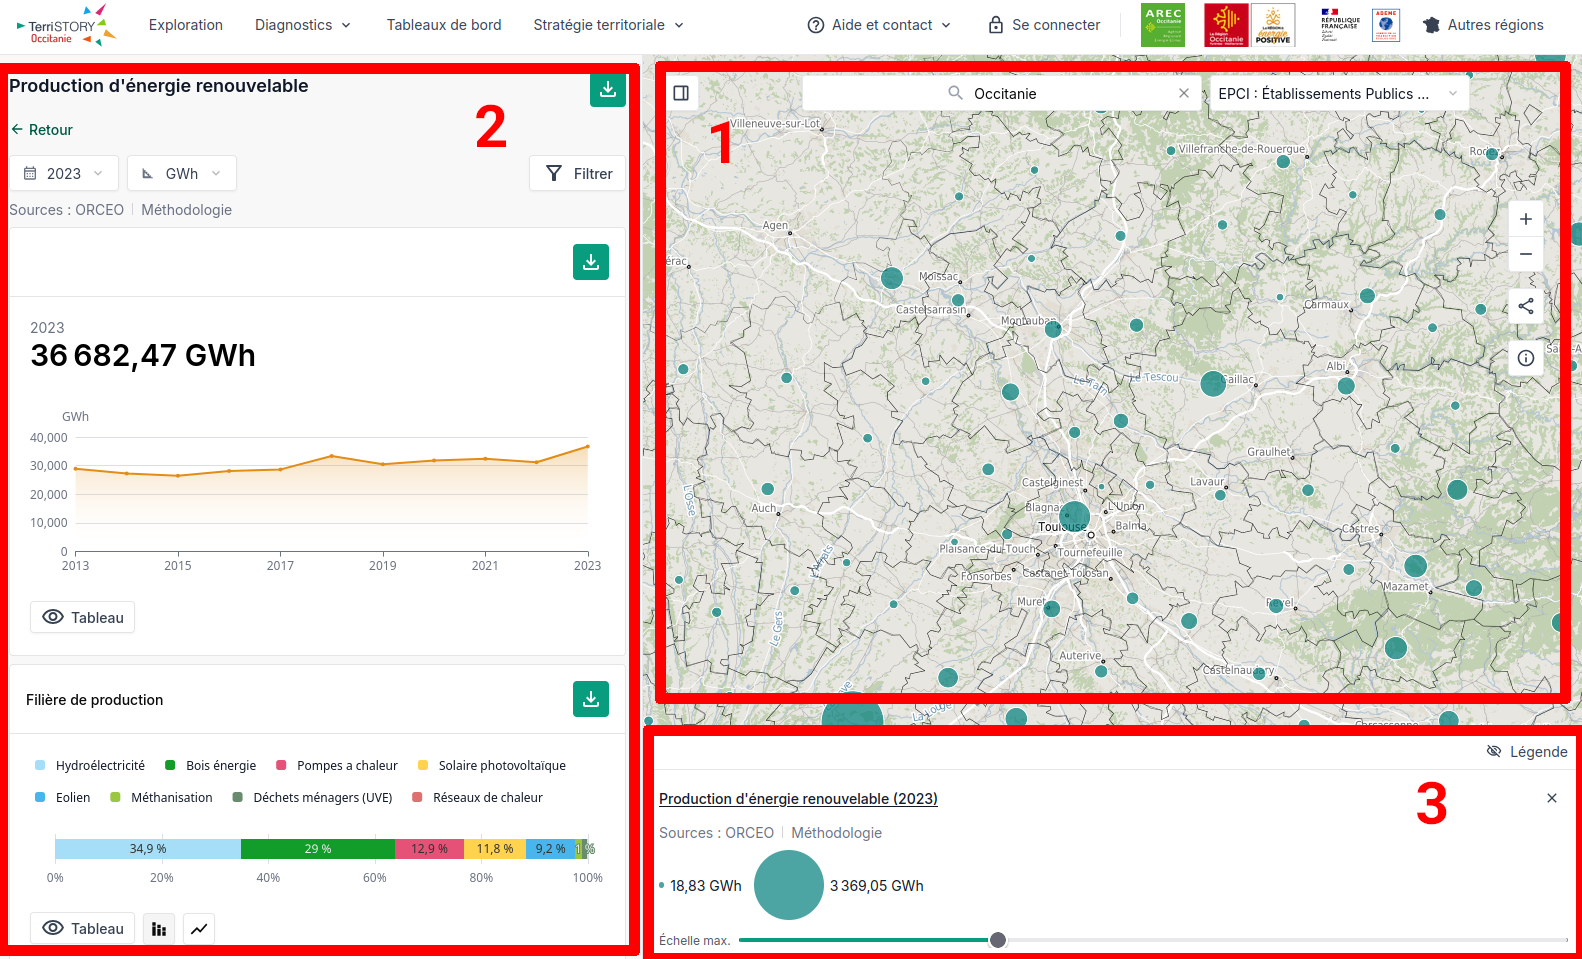Screen dimensions: 1582x959
Task: Share the map view
Action: click(1526, 306)
